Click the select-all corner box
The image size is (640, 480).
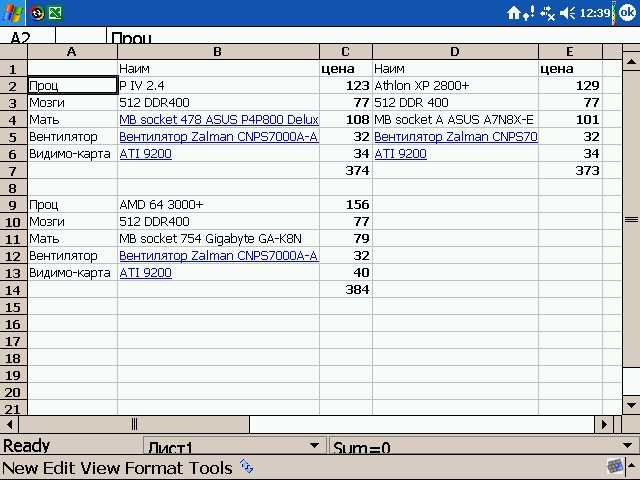(13, 51)
